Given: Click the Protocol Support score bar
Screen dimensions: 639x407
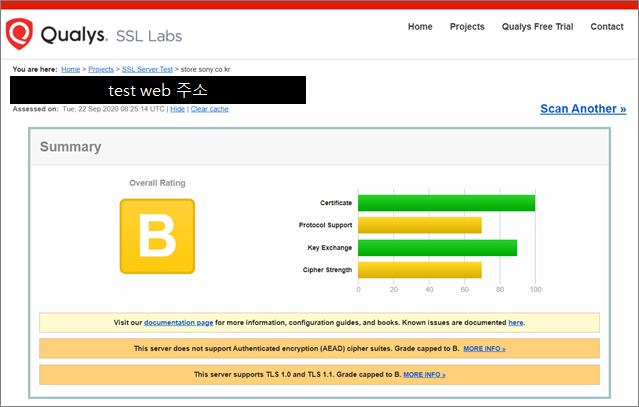Looking at the screenshot, I should point(420,225).
